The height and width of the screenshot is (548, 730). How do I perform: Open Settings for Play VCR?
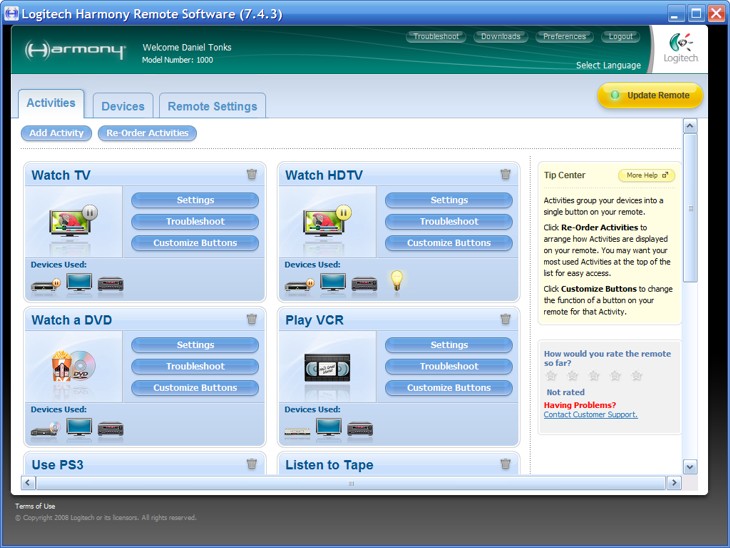coord(449,345)
